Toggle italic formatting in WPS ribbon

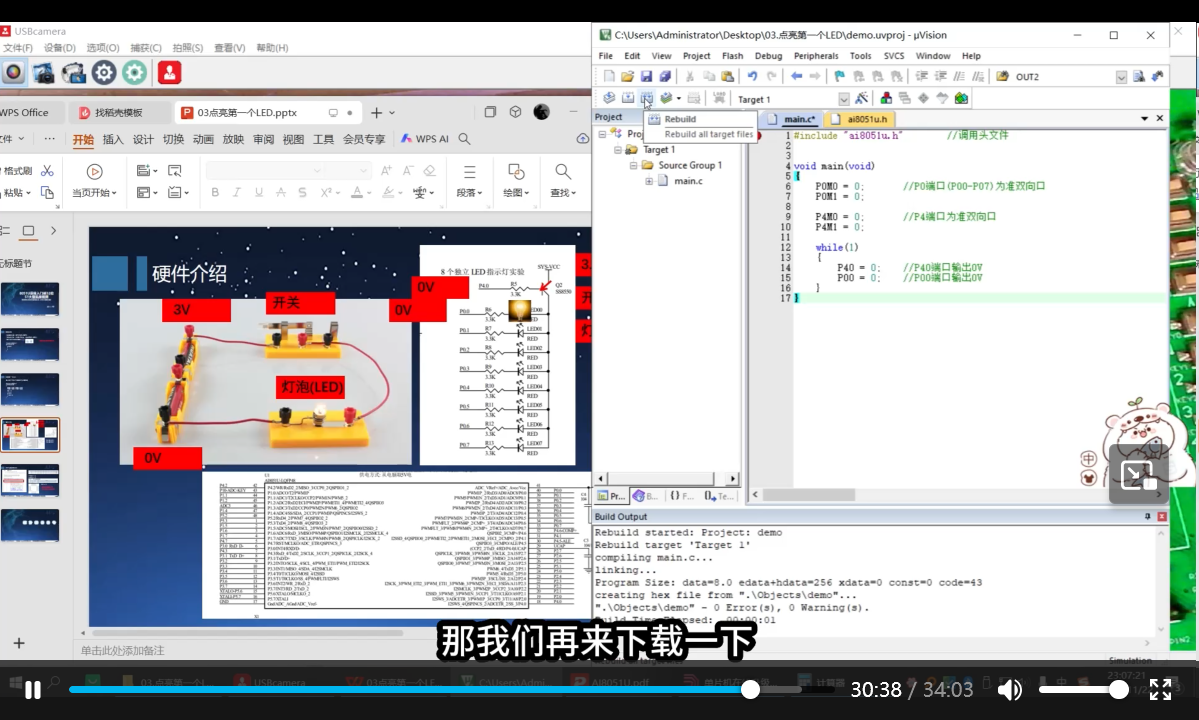pos(236,193)
